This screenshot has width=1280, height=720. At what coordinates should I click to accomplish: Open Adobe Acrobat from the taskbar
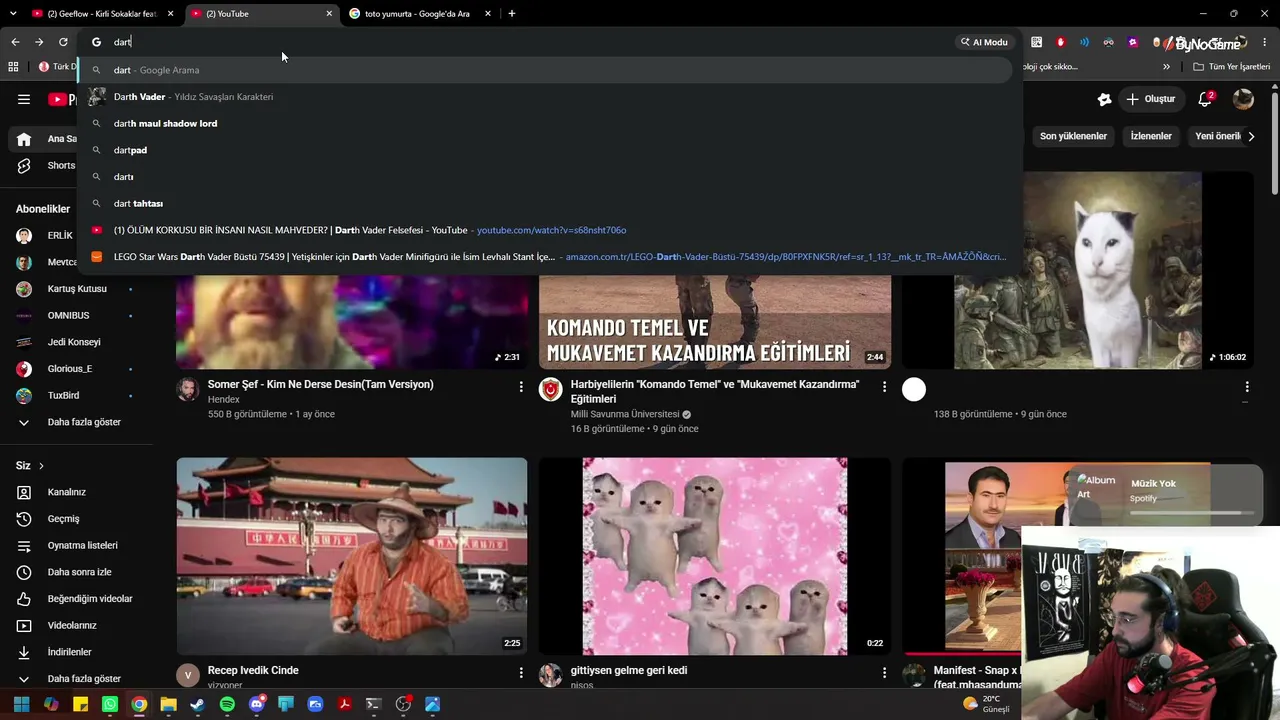[345, 705]
